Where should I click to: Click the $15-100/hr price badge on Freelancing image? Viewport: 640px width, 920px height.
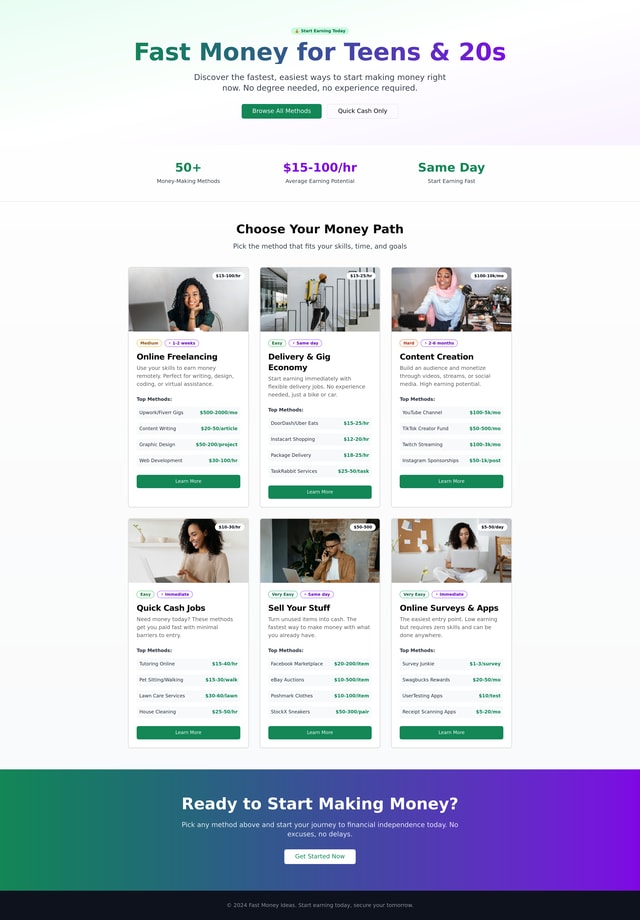point(228,276)
